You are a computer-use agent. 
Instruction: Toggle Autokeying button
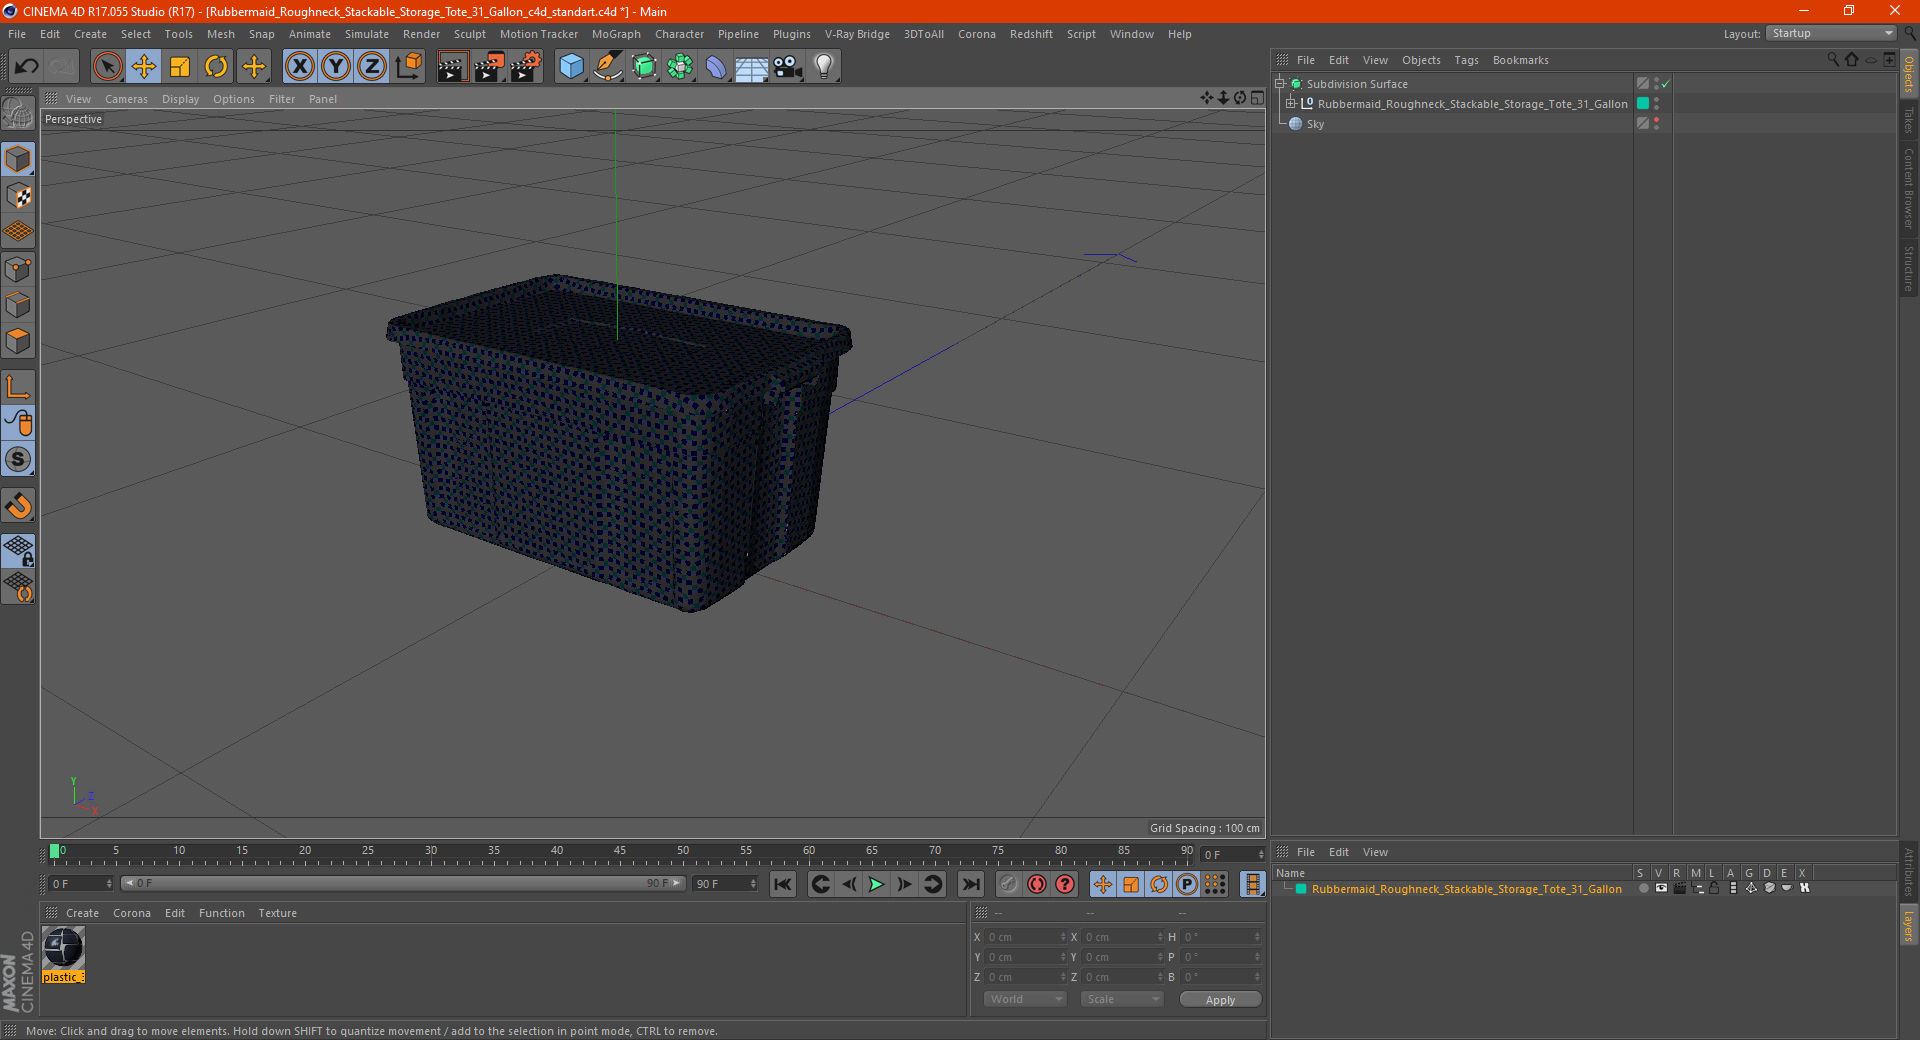tap(1037, 884)
